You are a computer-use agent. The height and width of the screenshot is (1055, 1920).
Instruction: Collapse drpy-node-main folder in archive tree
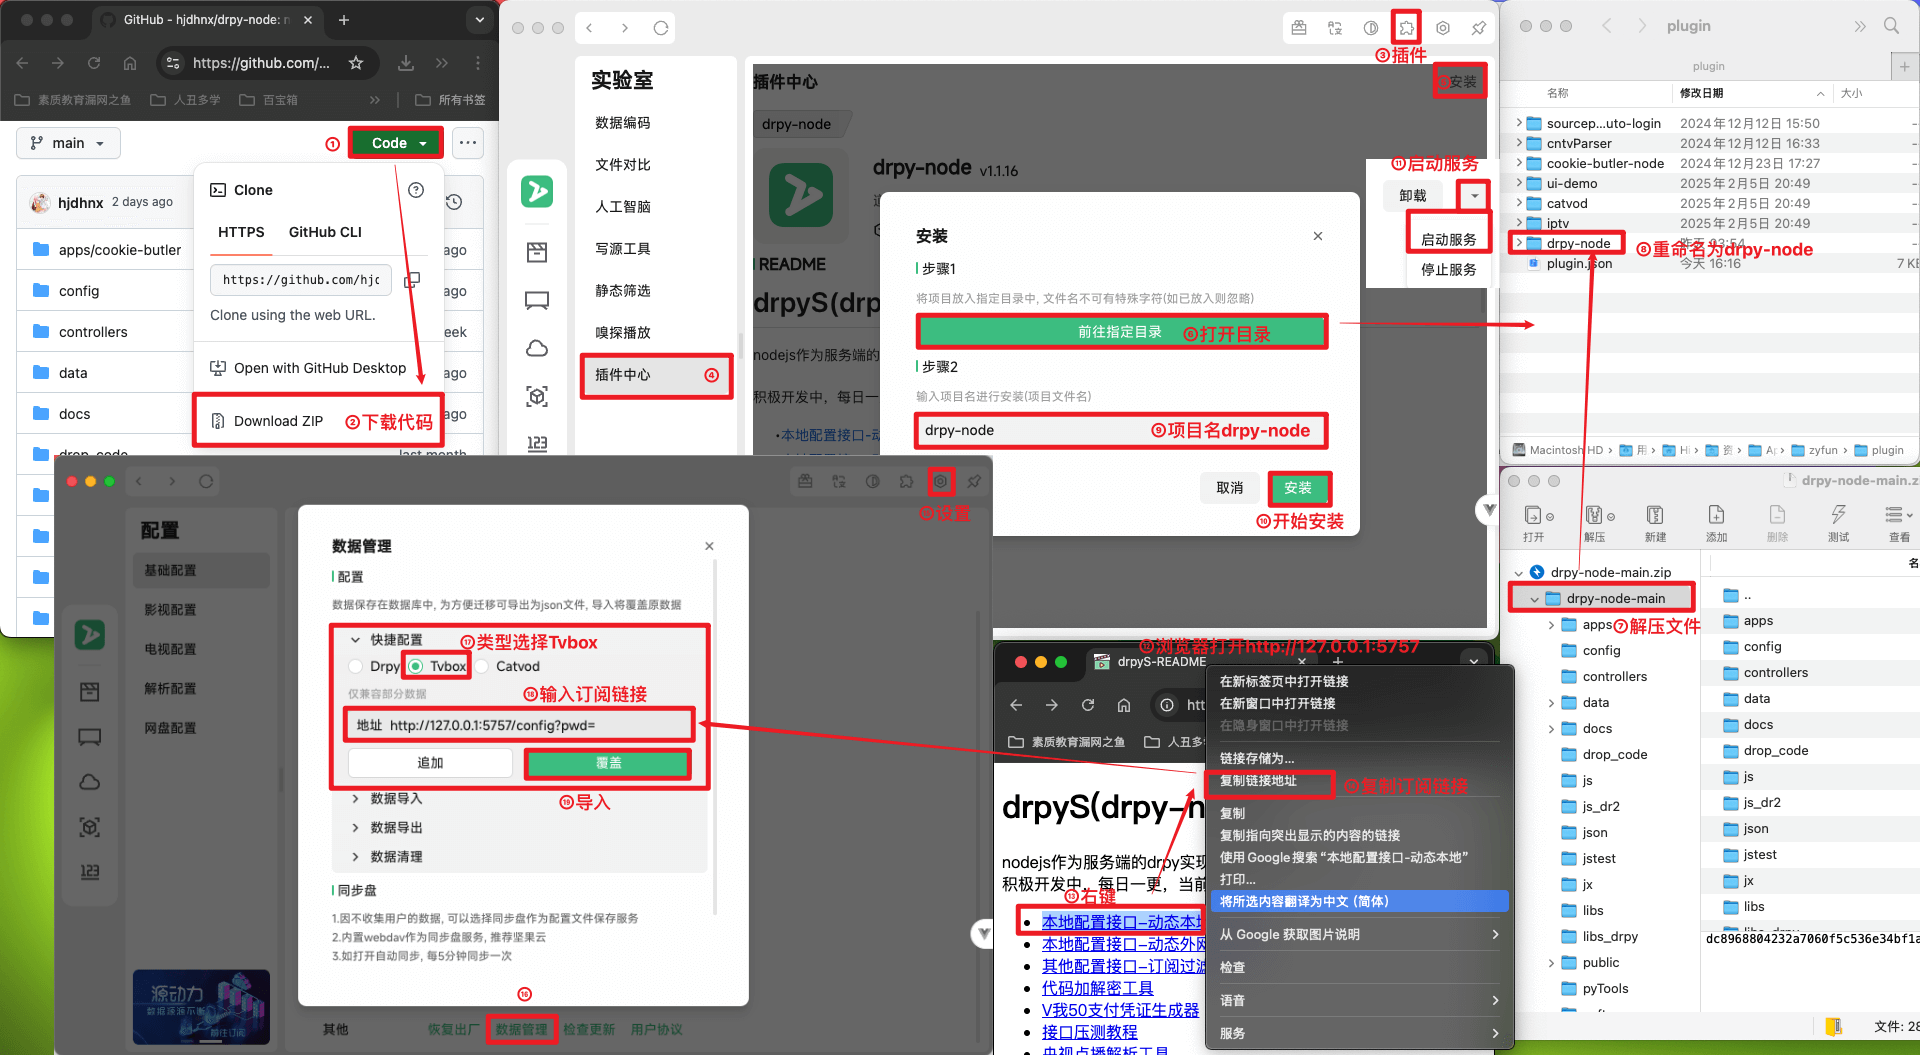click(x=1534, y=599)
